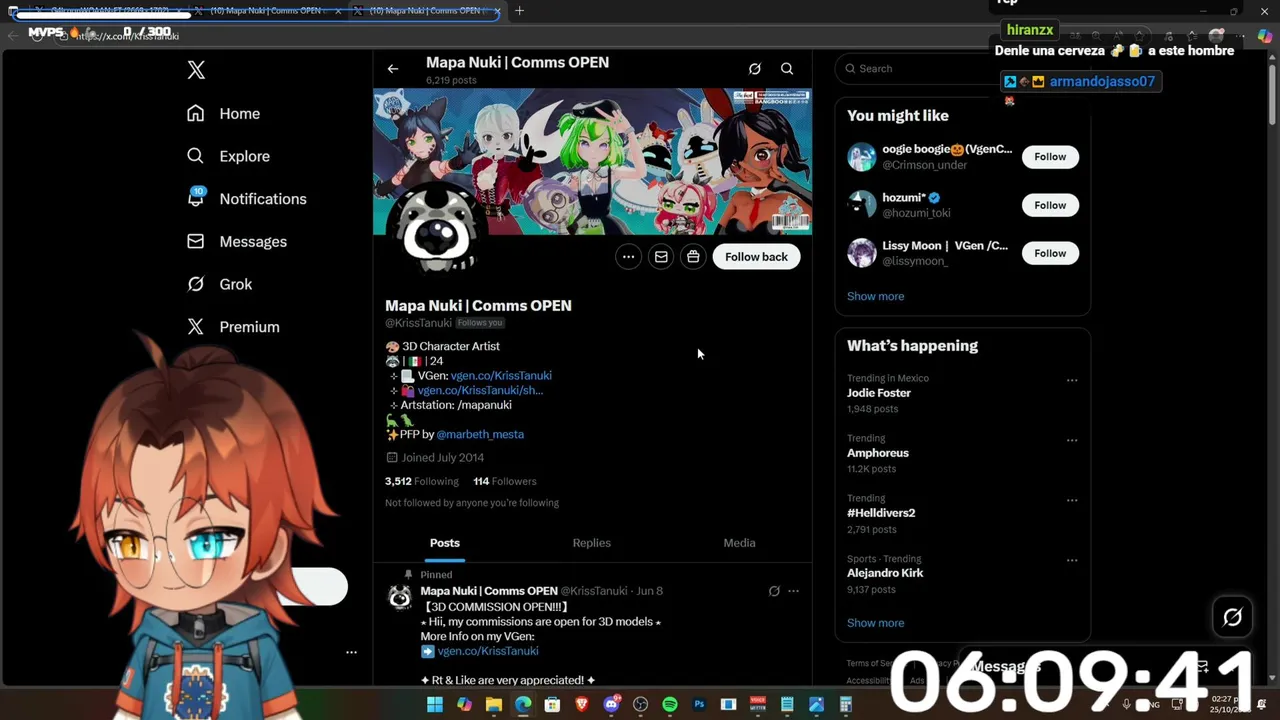Open Grok profile summary icon in header
The width and height of the screenshot is (1280, 720).
coord(755,69)
